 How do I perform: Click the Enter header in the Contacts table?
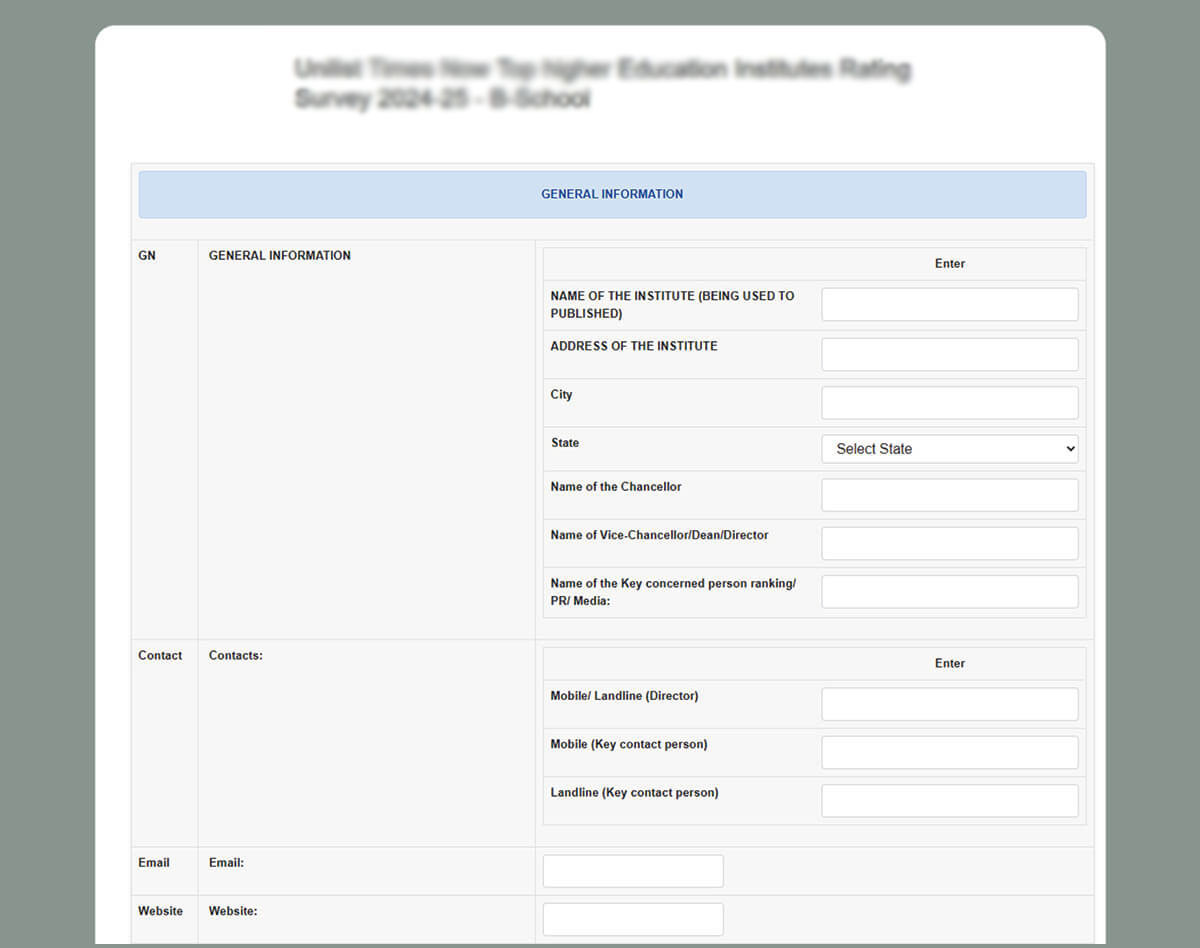949,664
